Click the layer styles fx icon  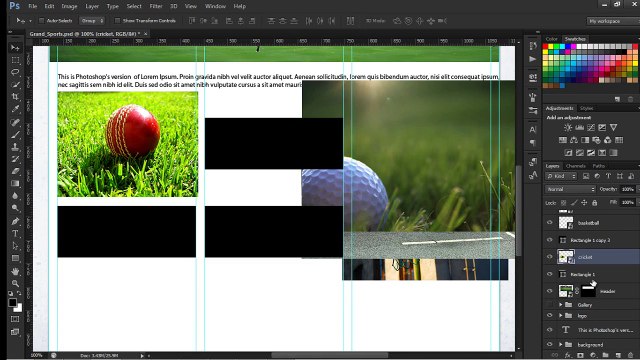(x=568, y=356)
